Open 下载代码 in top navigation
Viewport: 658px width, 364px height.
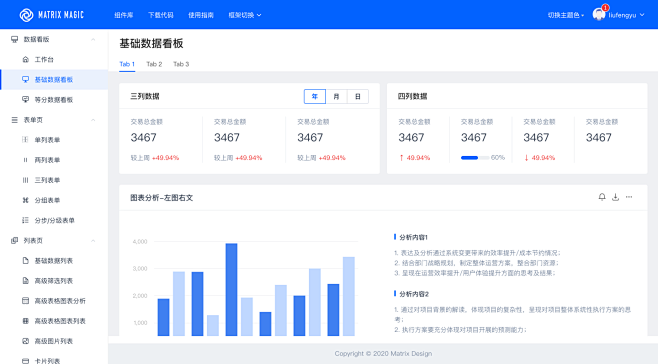click(x=161, y=15)
